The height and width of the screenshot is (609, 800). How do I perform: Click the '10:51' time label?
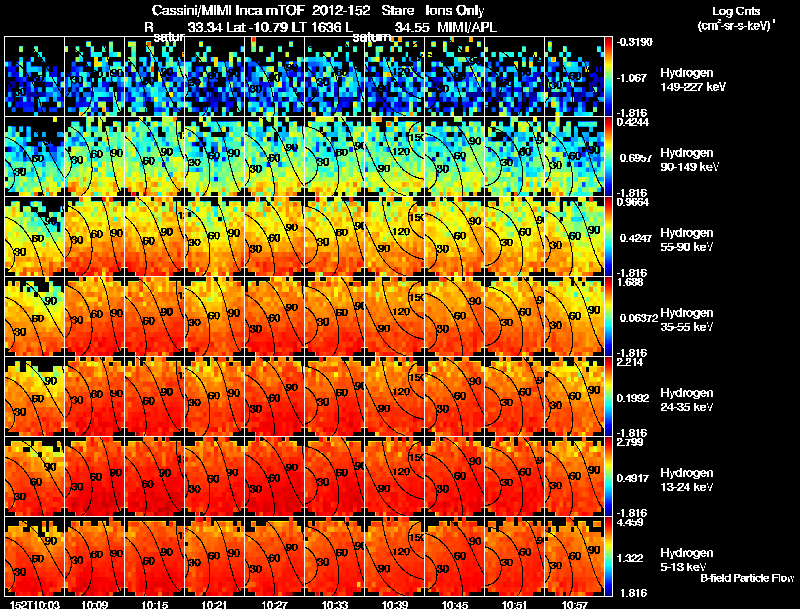[515, 604]
